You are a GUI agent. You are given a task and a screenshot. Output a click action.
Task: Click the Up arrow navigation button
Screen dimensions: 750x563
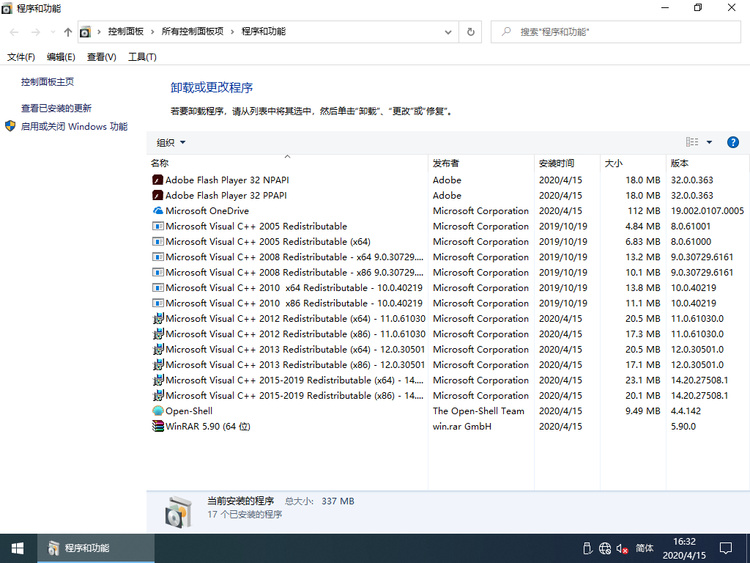pyautogui.click(x=67, y=32)
